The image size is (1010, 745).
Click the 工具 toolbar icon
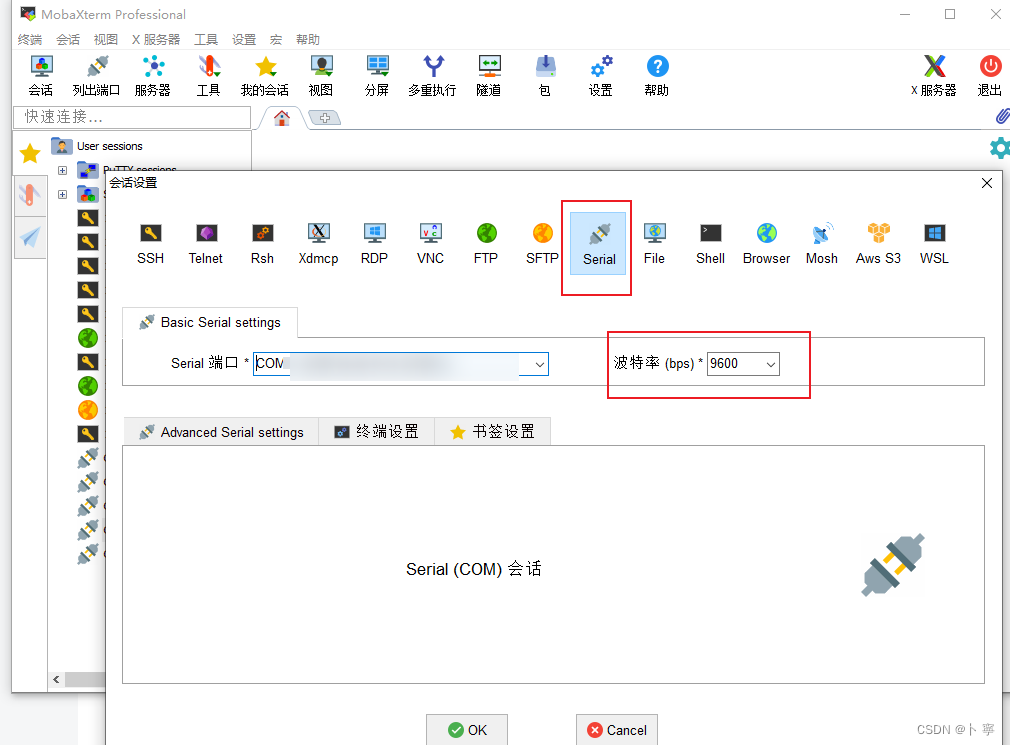pos(209,76)
